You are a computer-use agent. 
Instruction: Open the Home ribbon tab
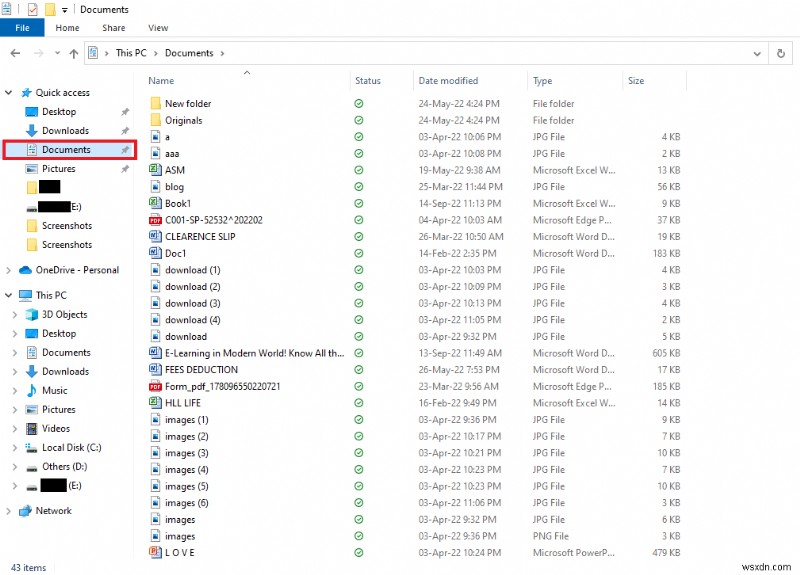67,28
